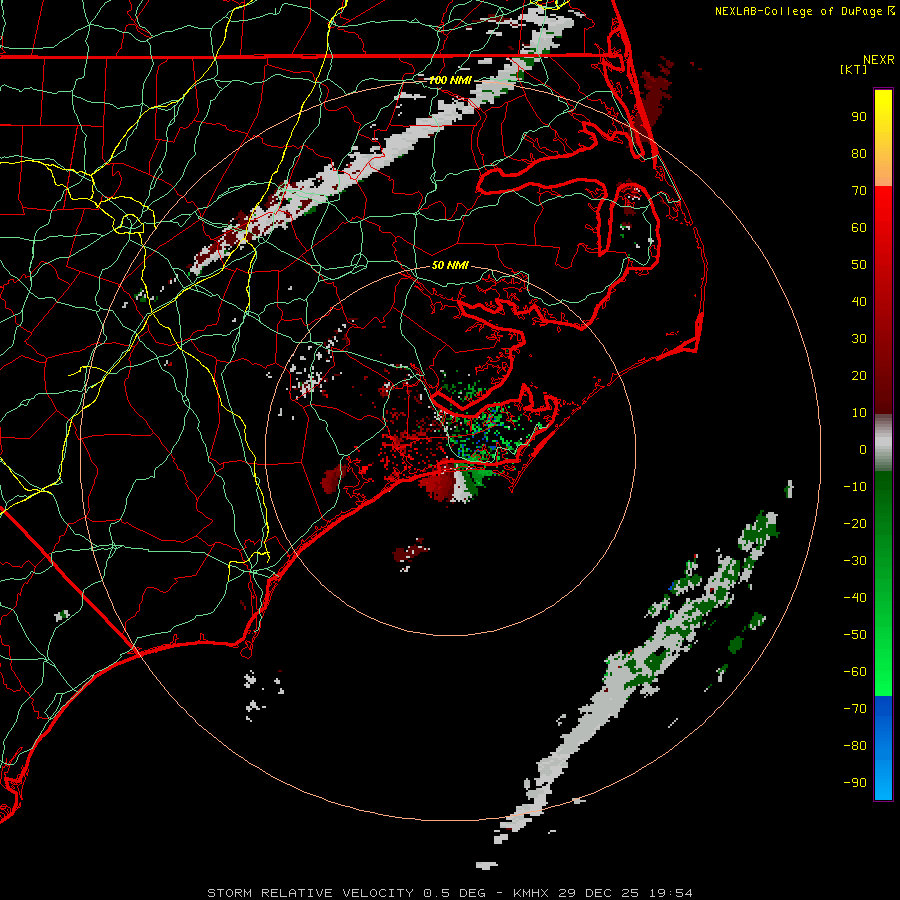Click the "0.5 DEG" tilt label in the caption
This screenshot has width=900, height=900.
pos(455,893)
